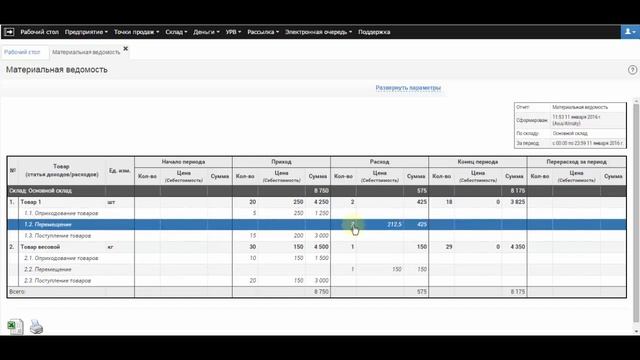Image resolution: width=640 pixels, height=360 pixels.
Task: Export report to Excel icon
Action: tap(16, 327)
